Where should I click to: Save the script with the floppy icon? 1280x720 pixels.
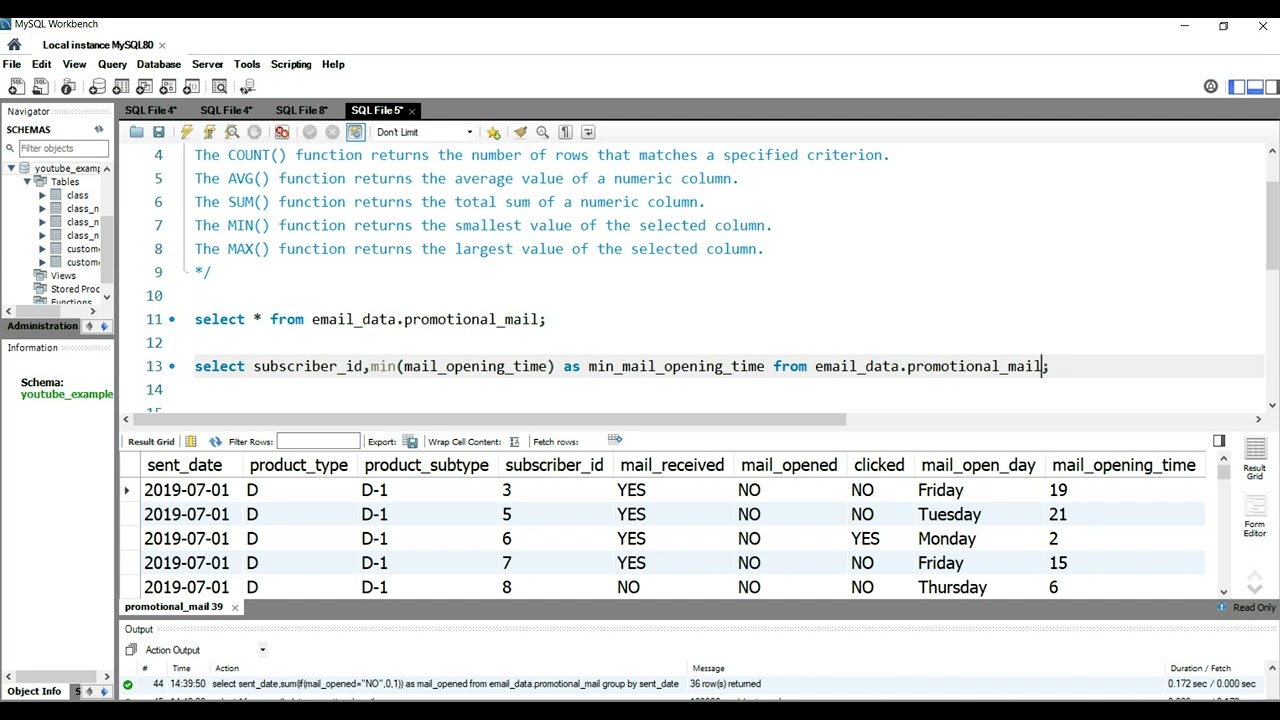point(158,132)
